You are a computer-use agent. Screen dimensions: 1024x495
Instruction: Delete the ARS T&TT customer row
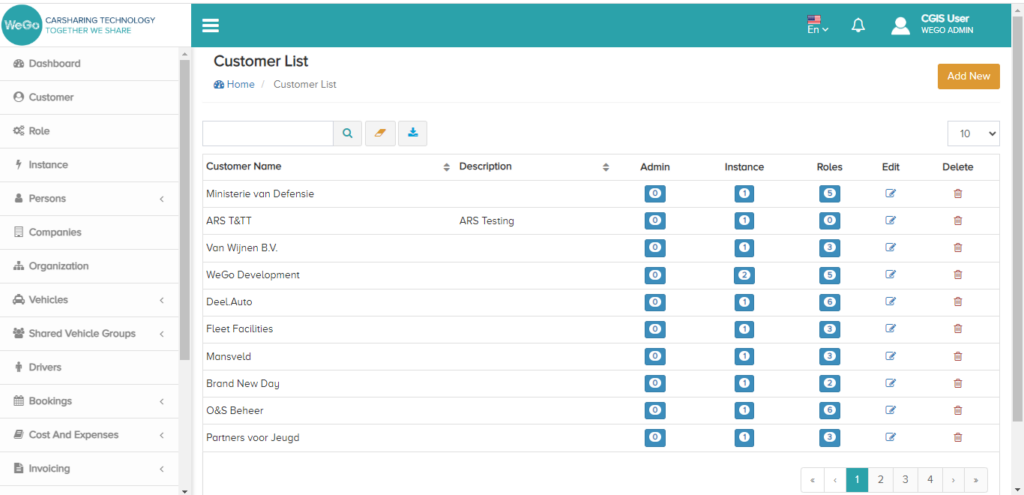(x=957, y=221)
